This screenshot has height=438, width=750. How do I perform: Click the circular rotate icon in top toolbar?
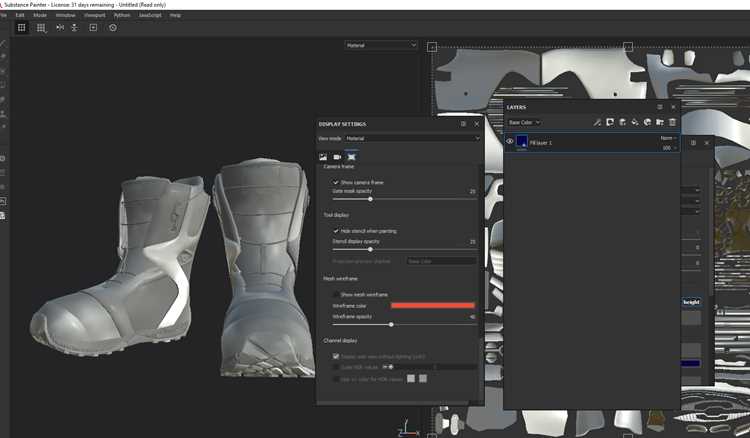112,28
